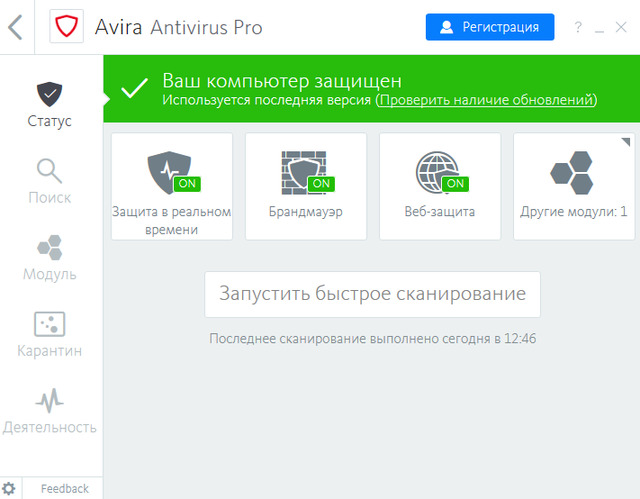Close the Avira window

tap(621, 27)
